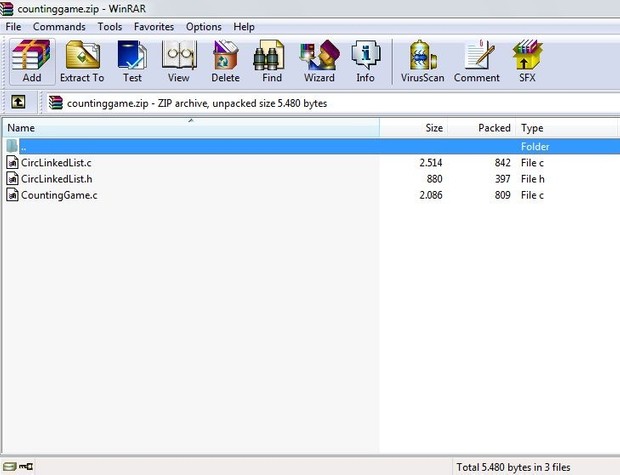Open the View file tool
This screenshot has width=620, height=475.
pyautogui.click(x=179, y=61)
